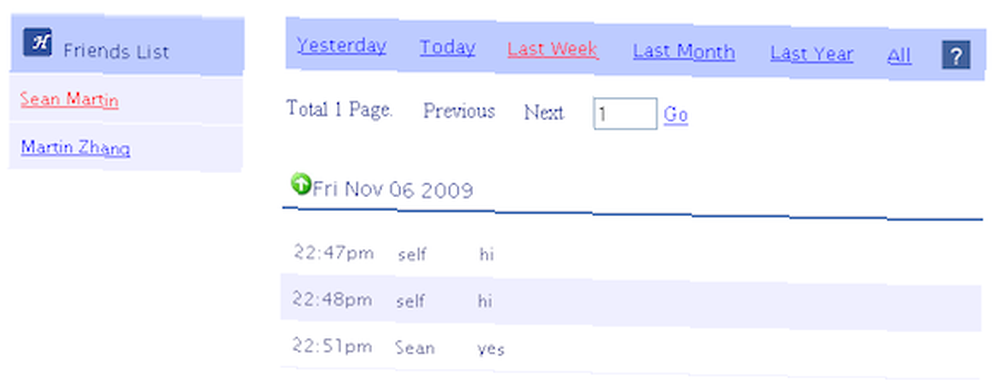Show Today's chat history
Screen dimensions: 1000x383
(447, 47)
